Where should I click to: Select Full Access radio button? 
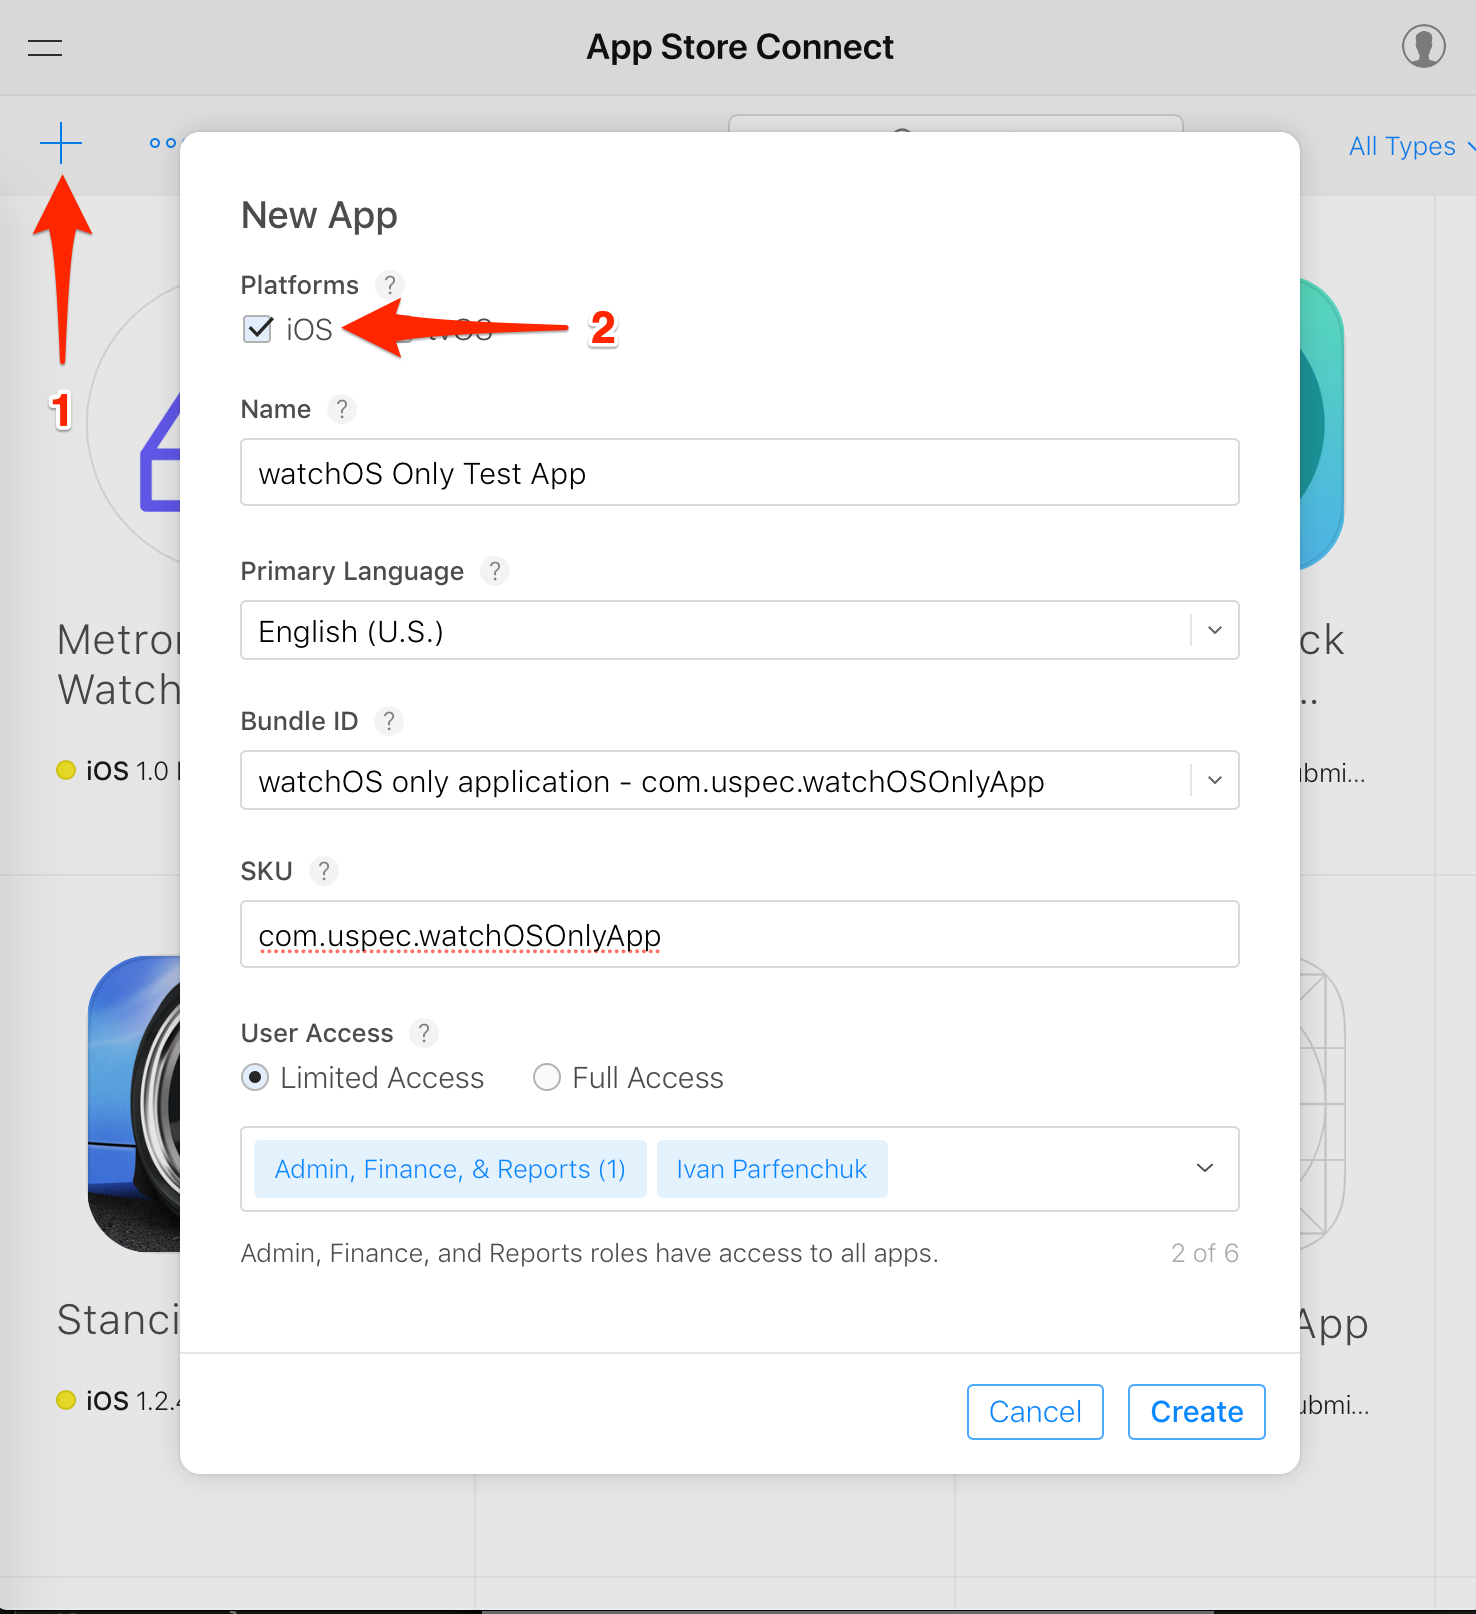coord(546,1078)
